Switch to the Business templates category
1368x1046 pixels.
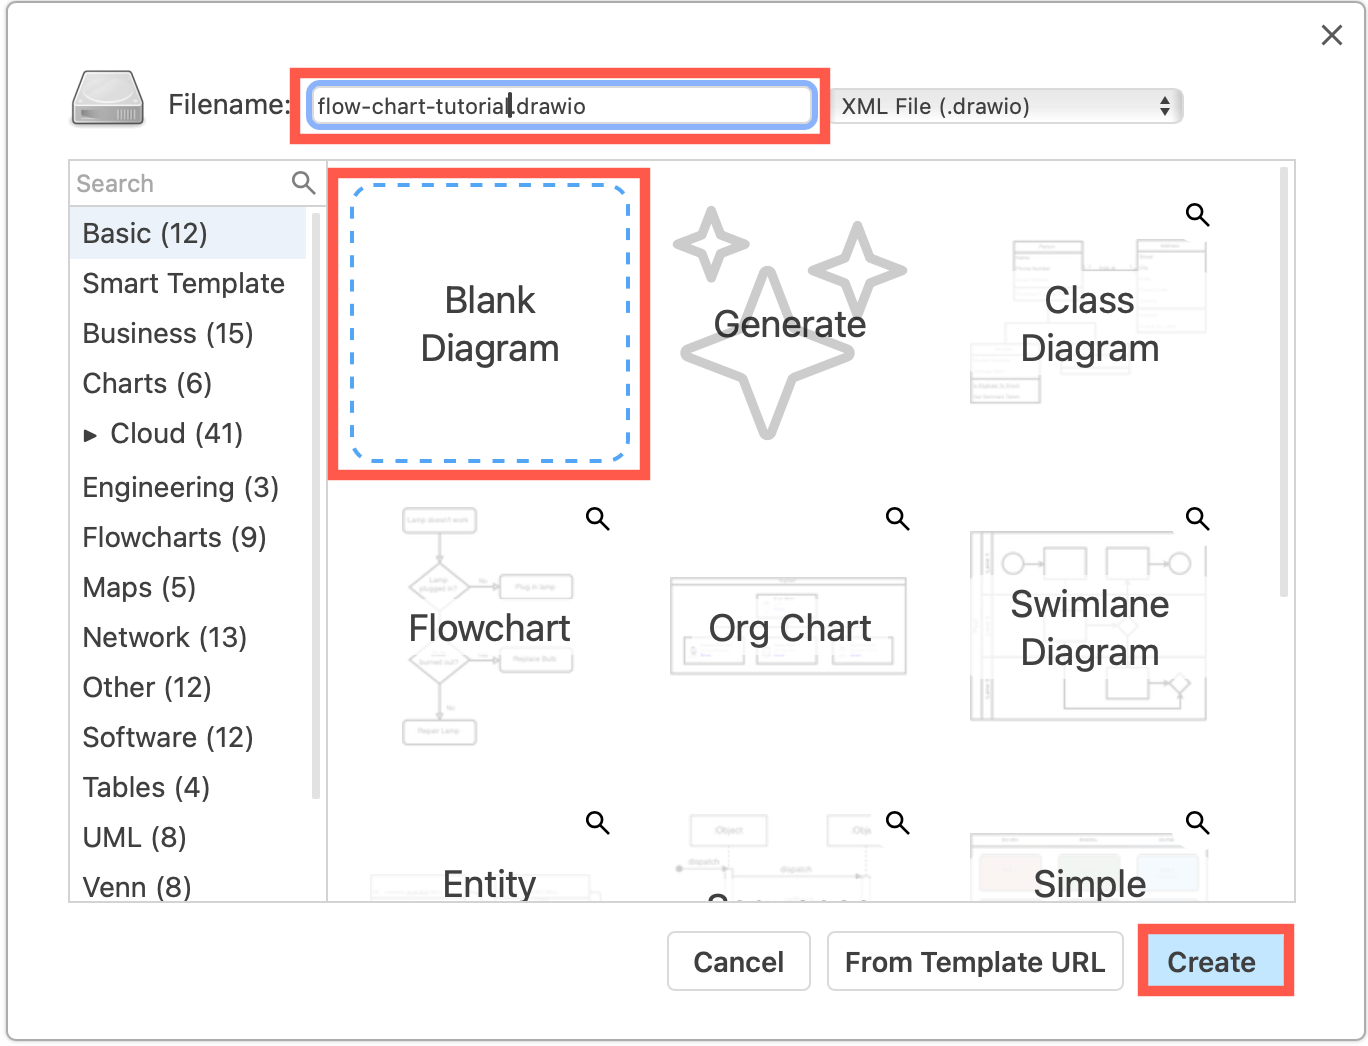167,333
